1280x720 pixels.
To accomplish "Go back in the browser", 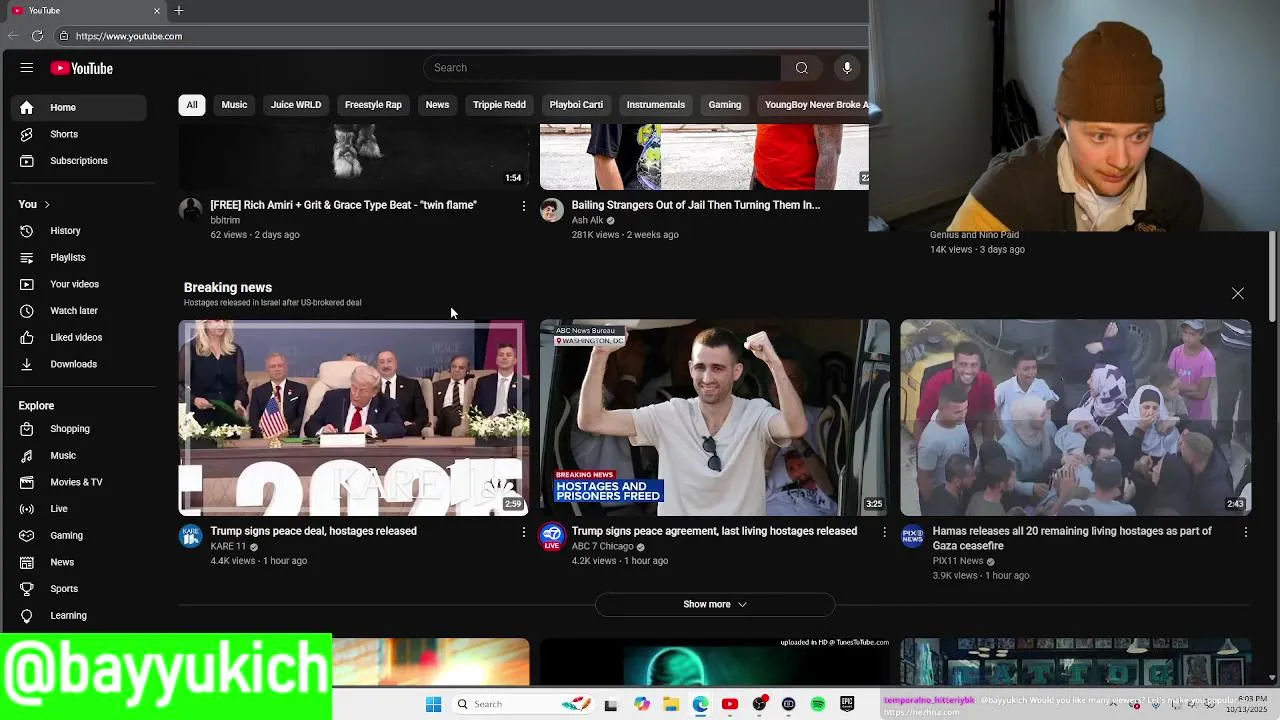I will tap(13, 36).
